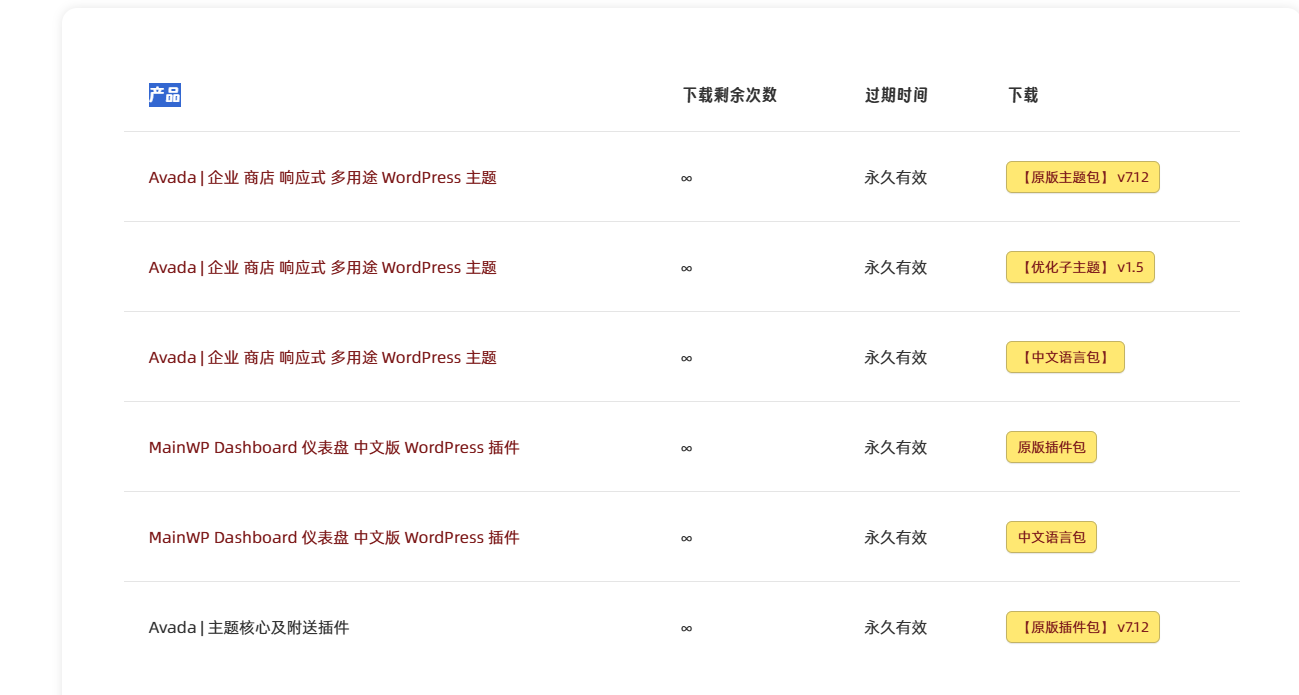Click the ∞ symbol in the MainWP 原版插件包 row
1299x695 pixels.
(x=686, y=448)
